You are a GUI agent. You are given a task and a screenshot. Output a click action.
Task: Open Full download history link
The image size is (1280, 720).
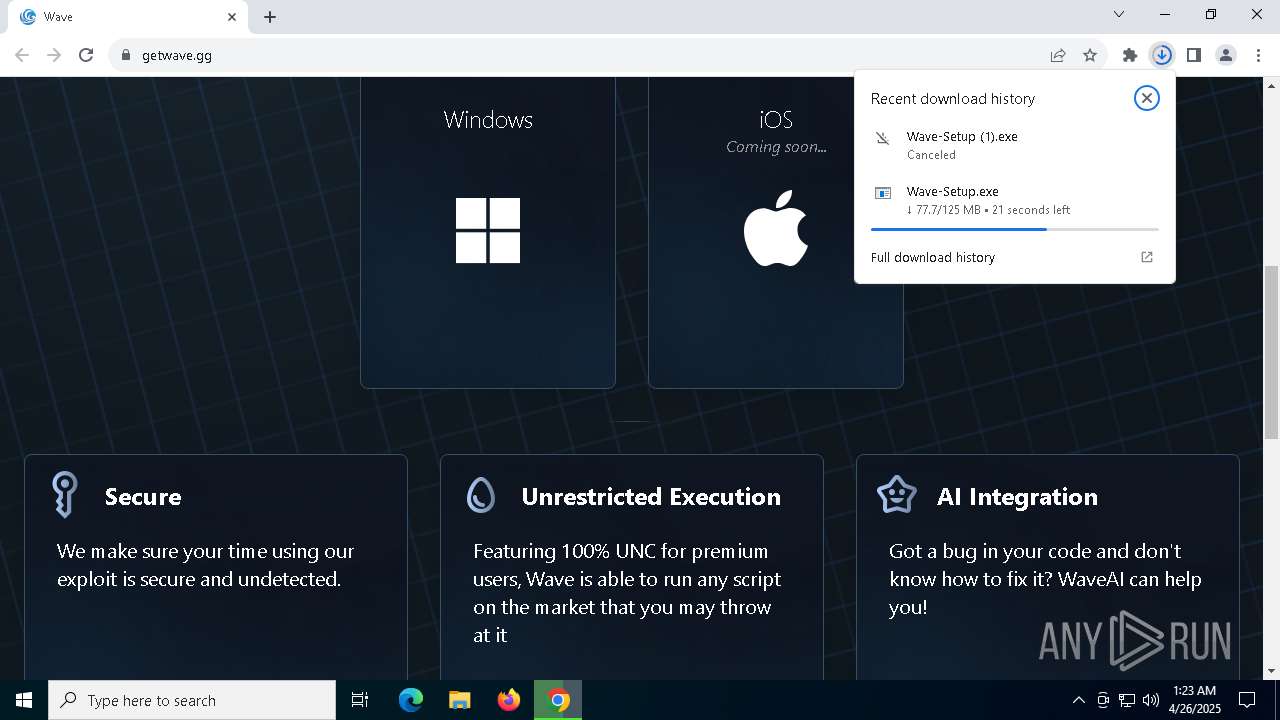[x=933, y=257]
